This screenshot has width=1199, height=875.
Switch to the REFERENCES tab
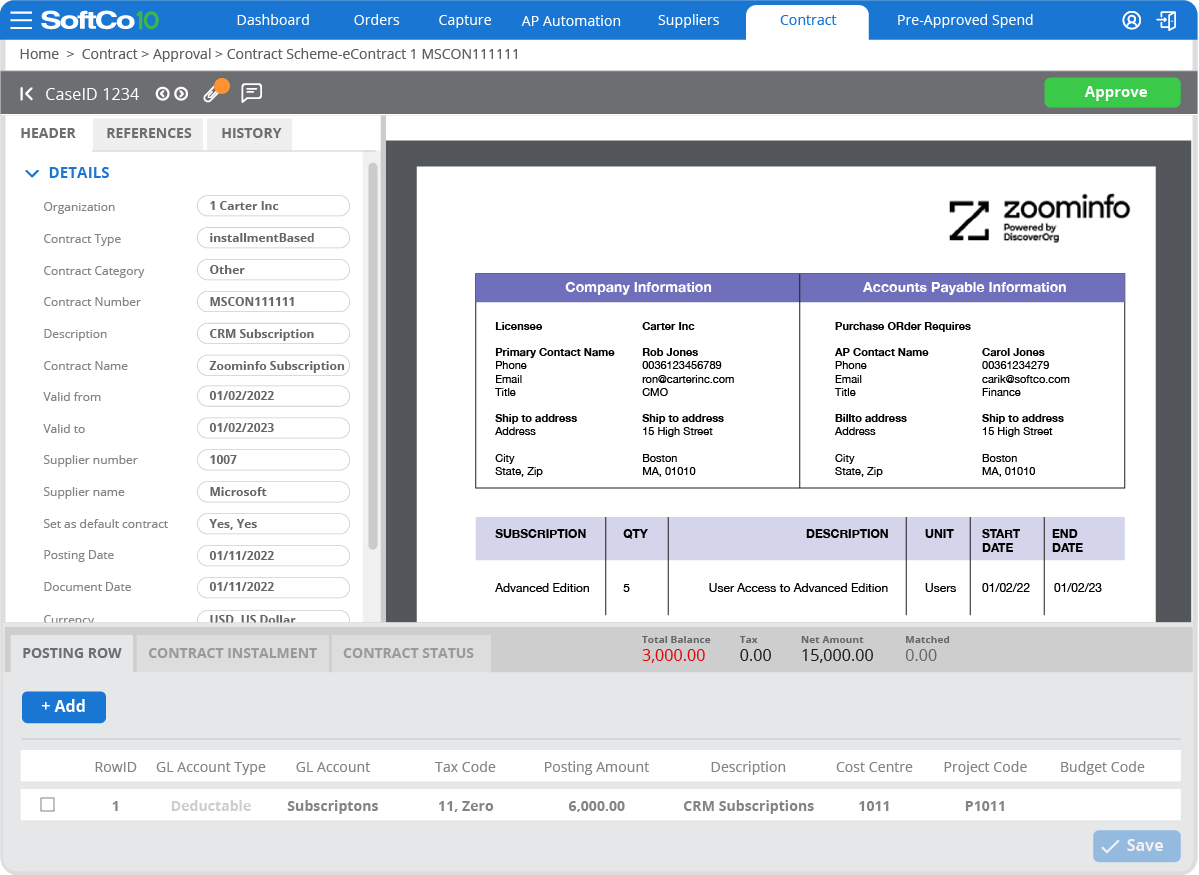point(148,133)
